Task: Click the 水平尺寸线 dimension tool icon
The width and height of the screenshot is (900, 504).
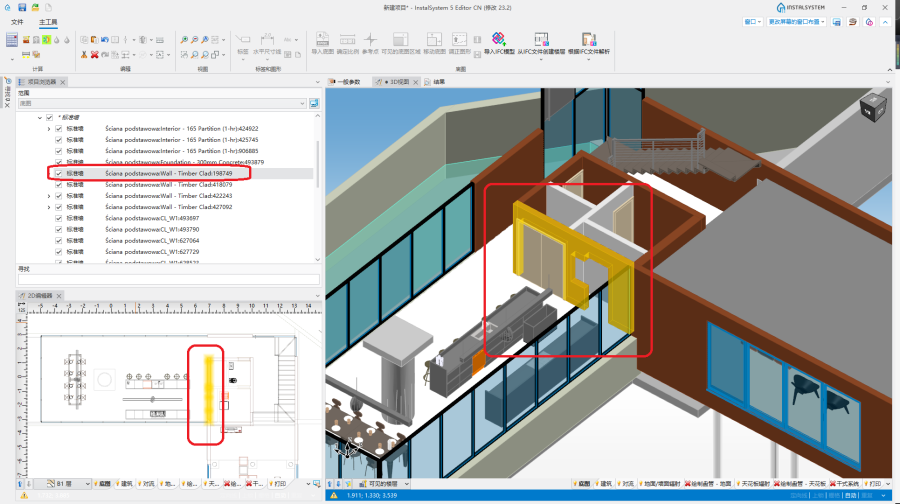Action: (267, 40)
